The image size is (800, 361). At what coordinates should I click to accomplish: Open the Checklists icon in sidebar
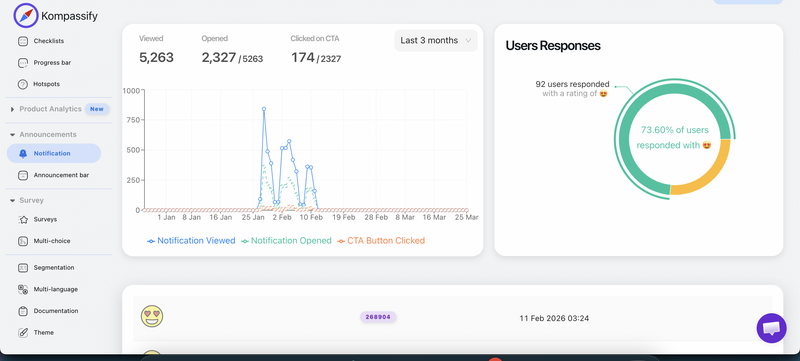point(23,41)
